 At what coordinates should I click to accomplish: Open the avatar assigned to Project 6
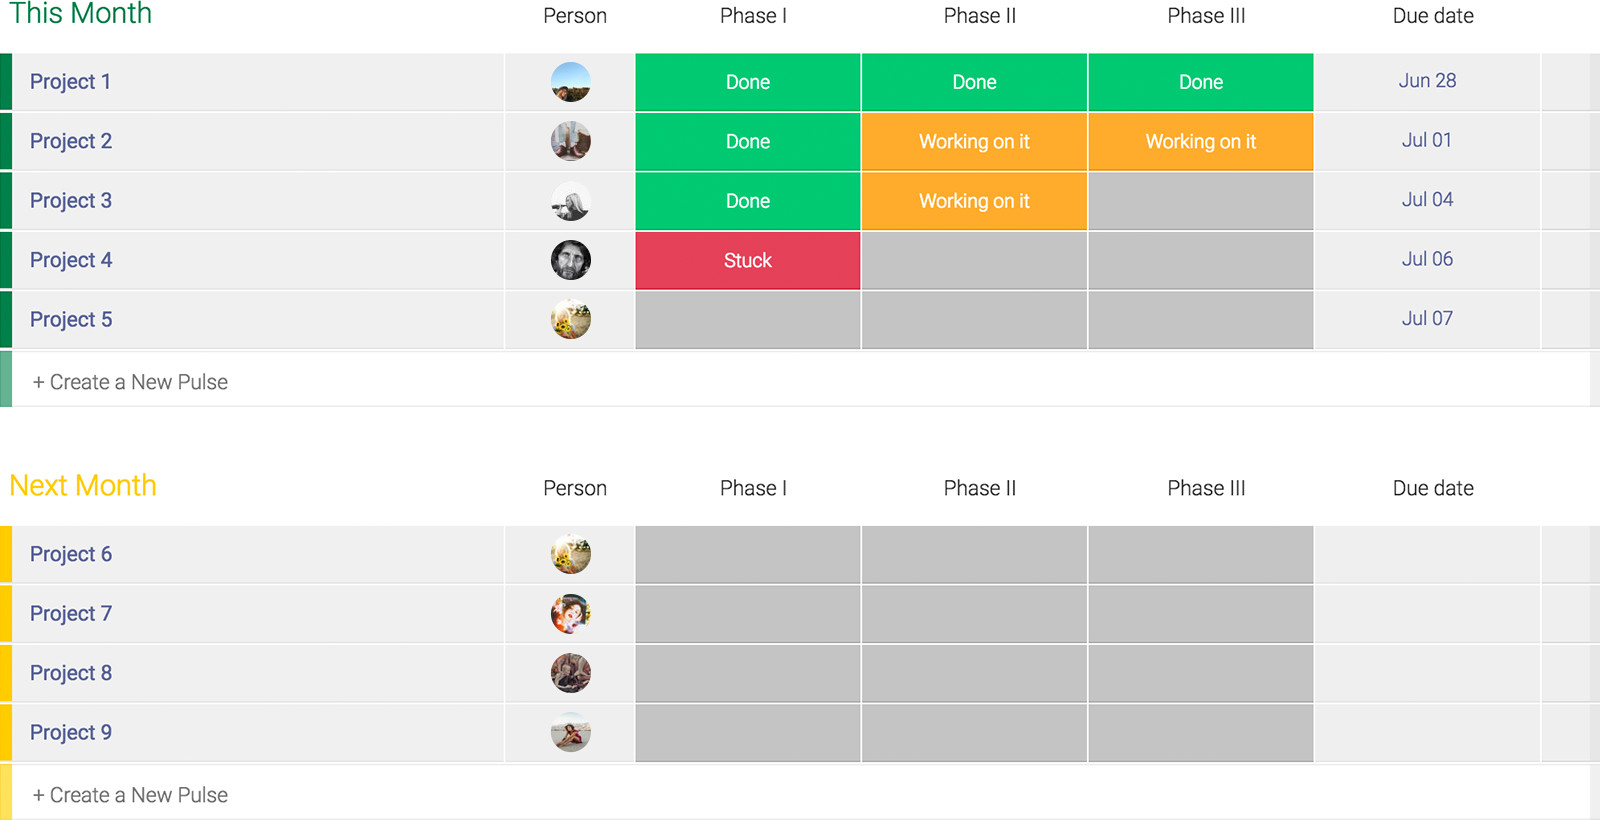tap(570, 554)
